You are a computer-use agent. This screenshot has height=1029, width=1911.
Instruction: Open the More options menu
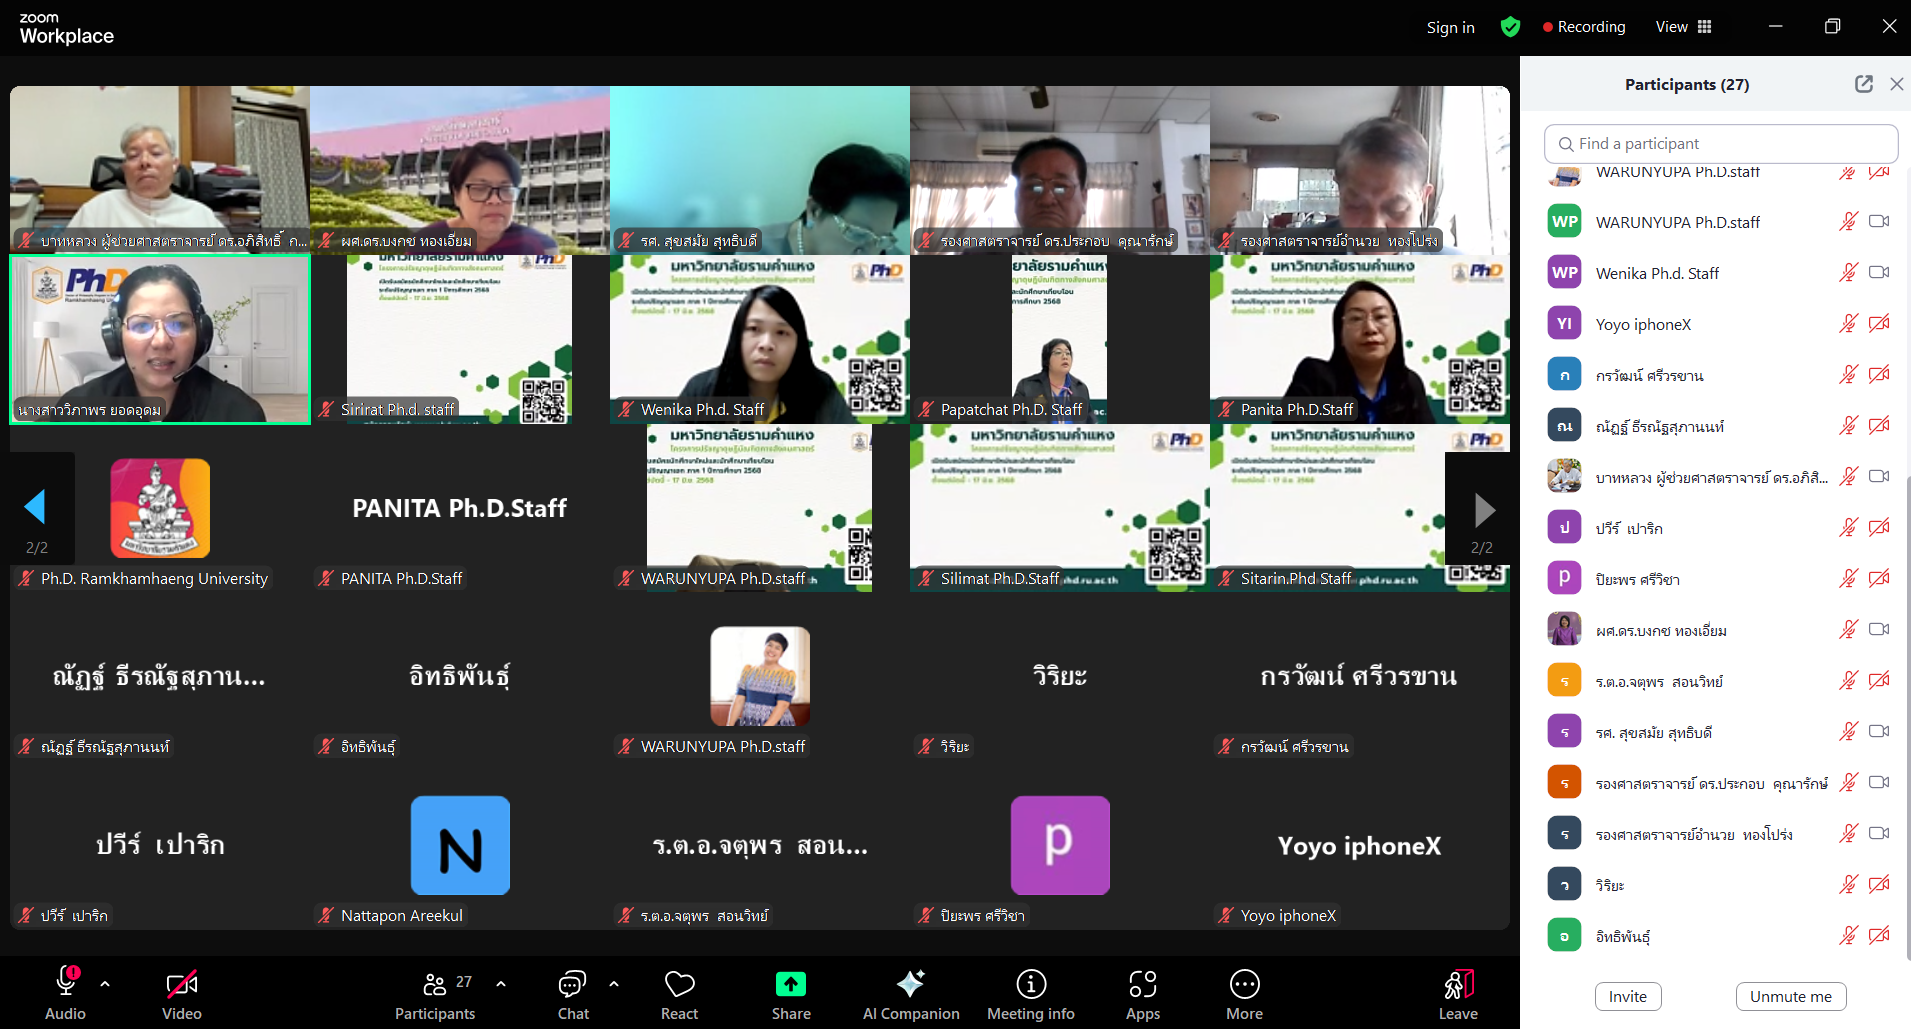point(1245,992)
